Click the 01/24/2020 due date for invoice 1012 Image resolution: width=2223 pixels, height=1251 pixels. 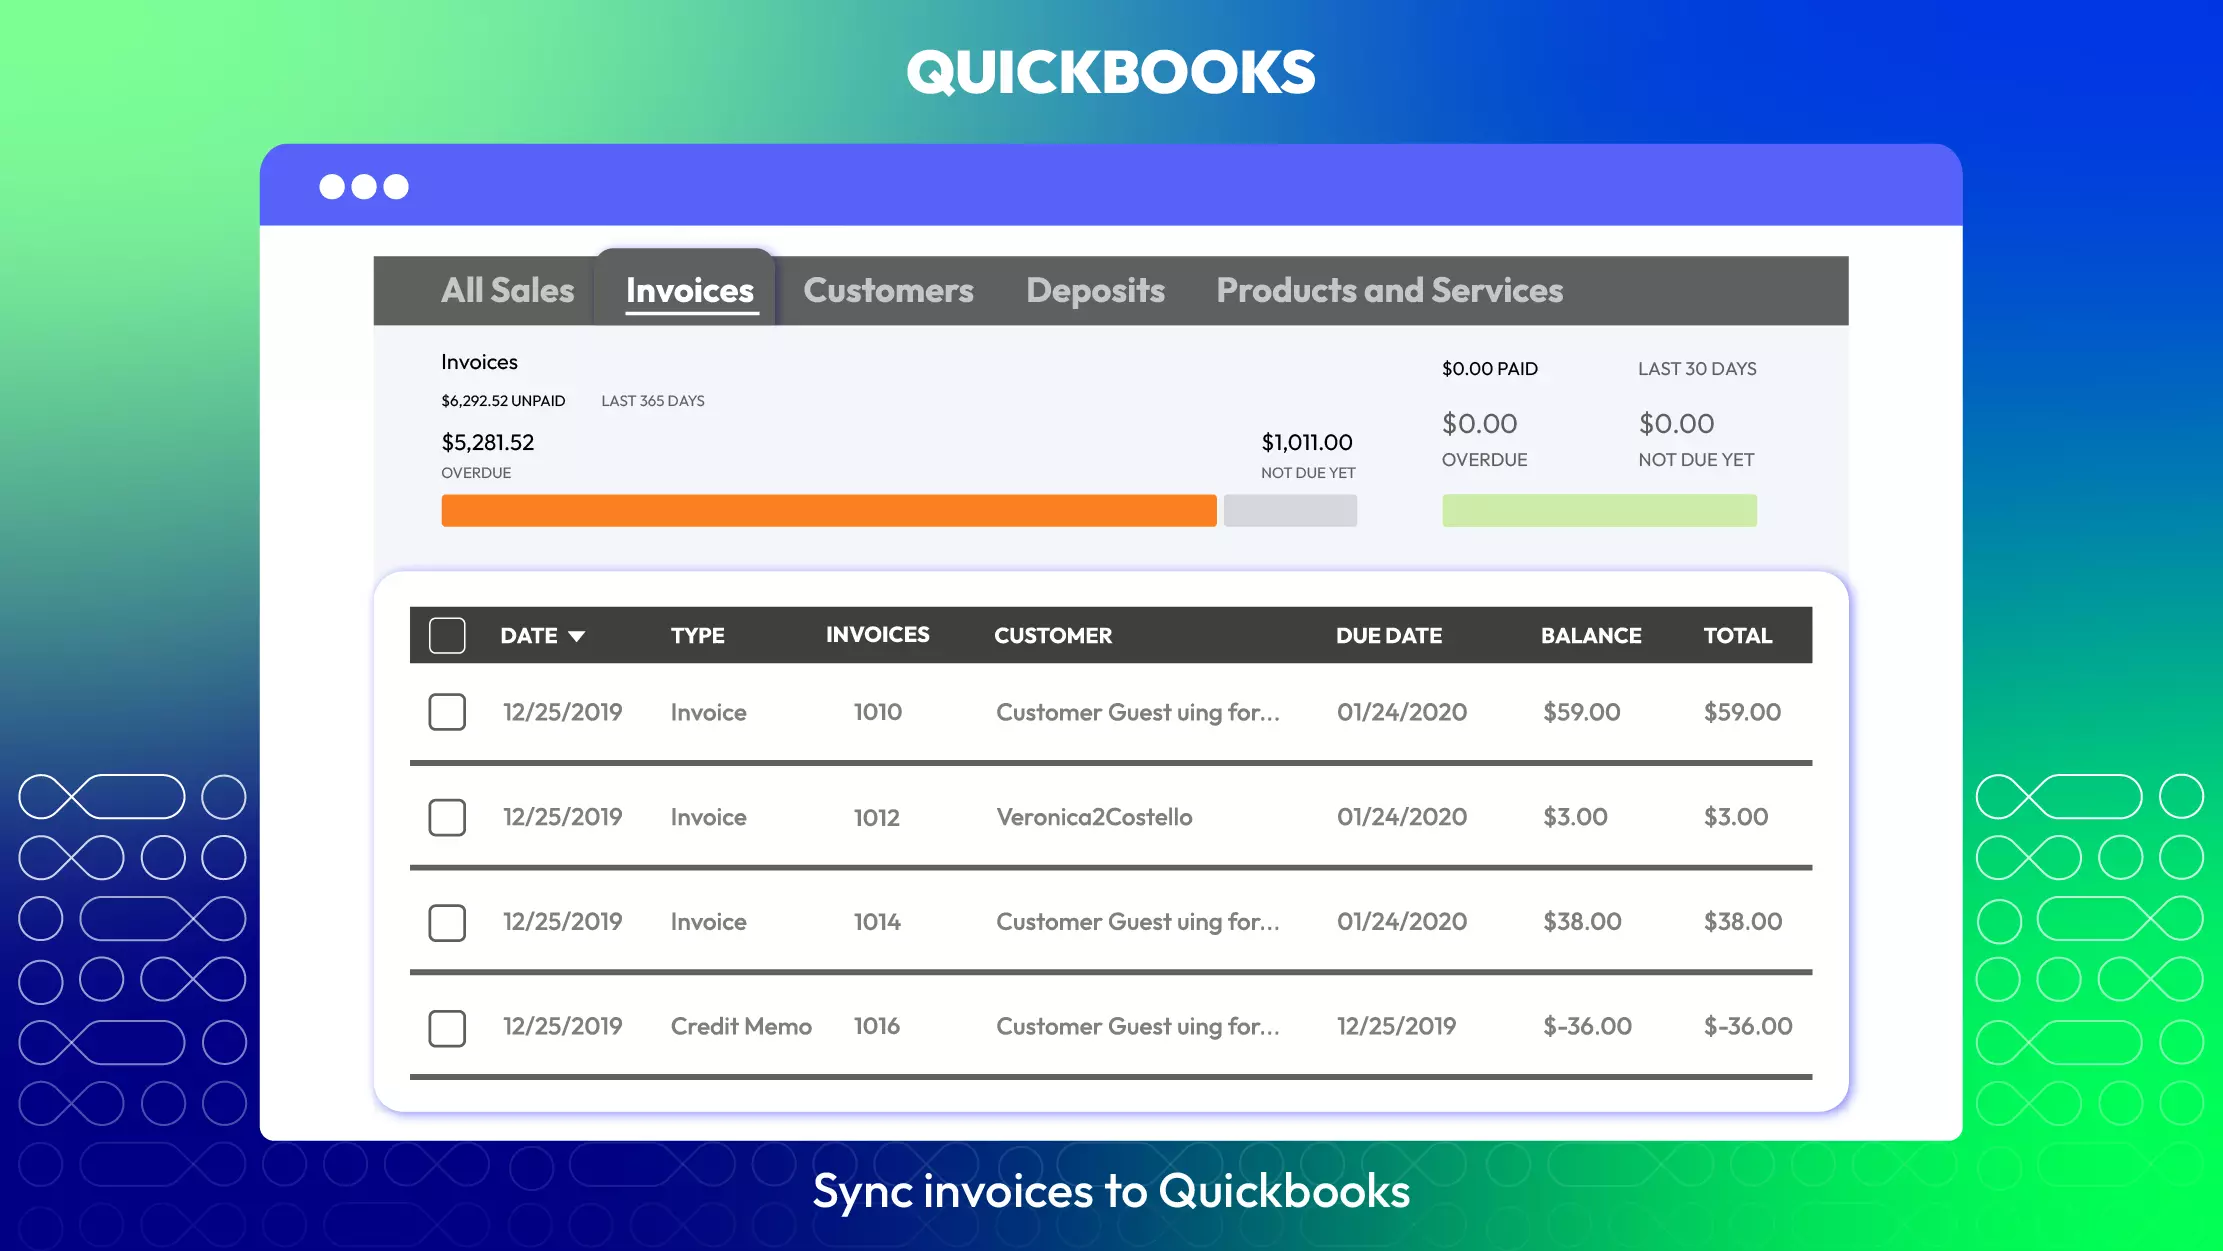[x=1402, y=817]
